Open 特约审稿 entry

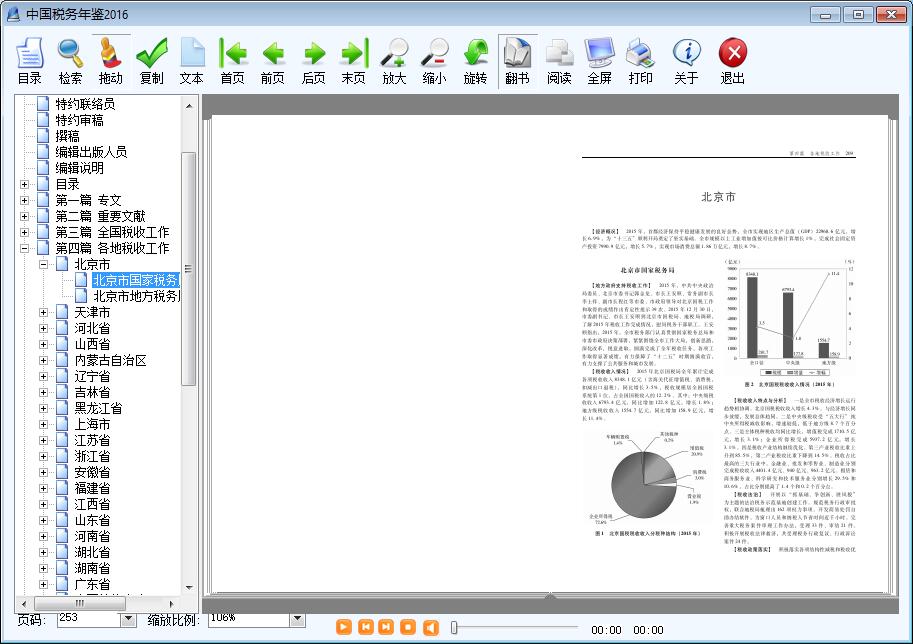[79, 120]
